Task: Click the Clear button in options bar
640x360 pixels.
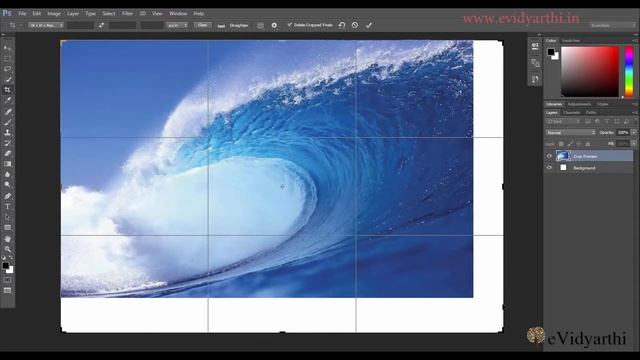Action: [202, 25]
